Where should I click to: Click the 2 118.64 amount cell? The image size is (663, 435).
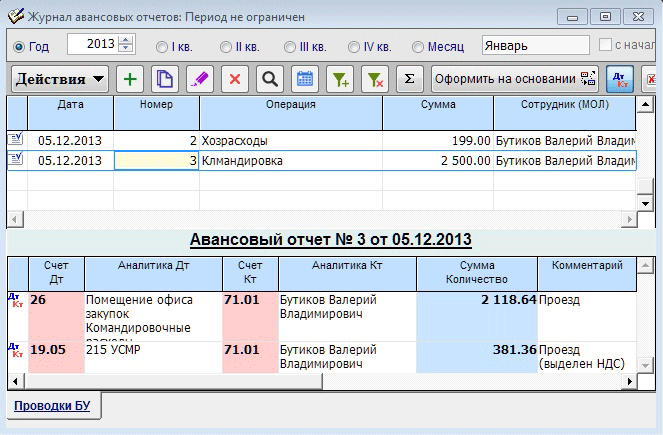point(477,316)
